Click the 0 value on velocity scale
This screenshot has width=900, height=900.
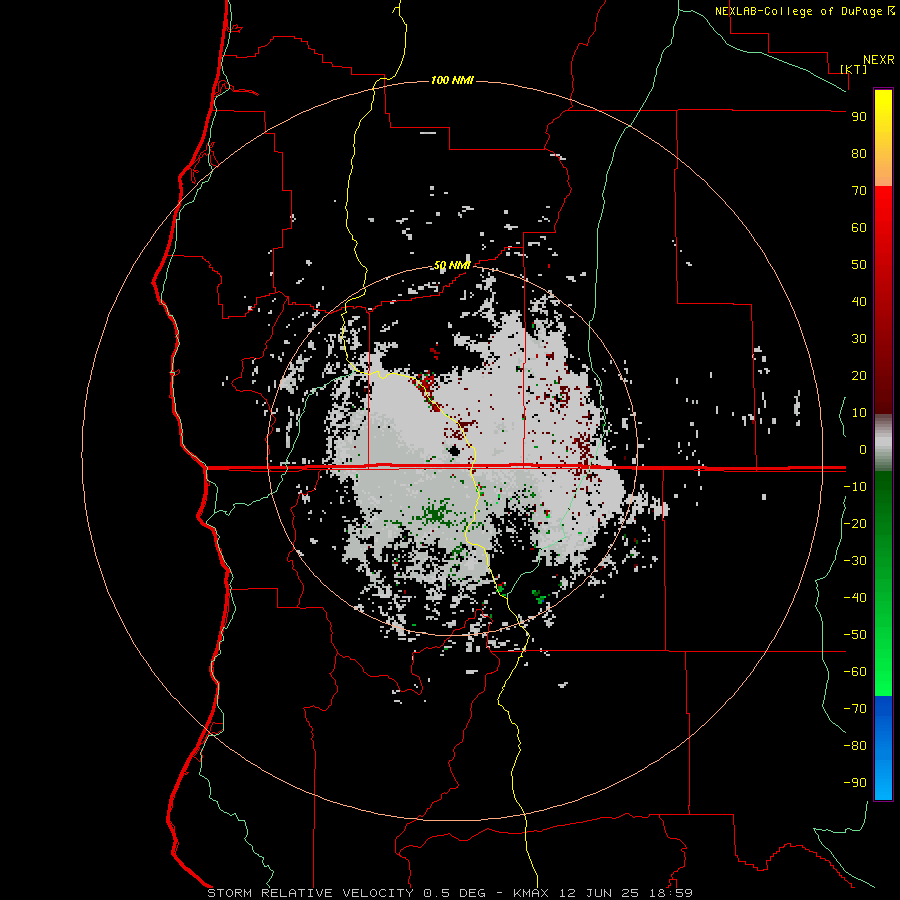[863, 450]
